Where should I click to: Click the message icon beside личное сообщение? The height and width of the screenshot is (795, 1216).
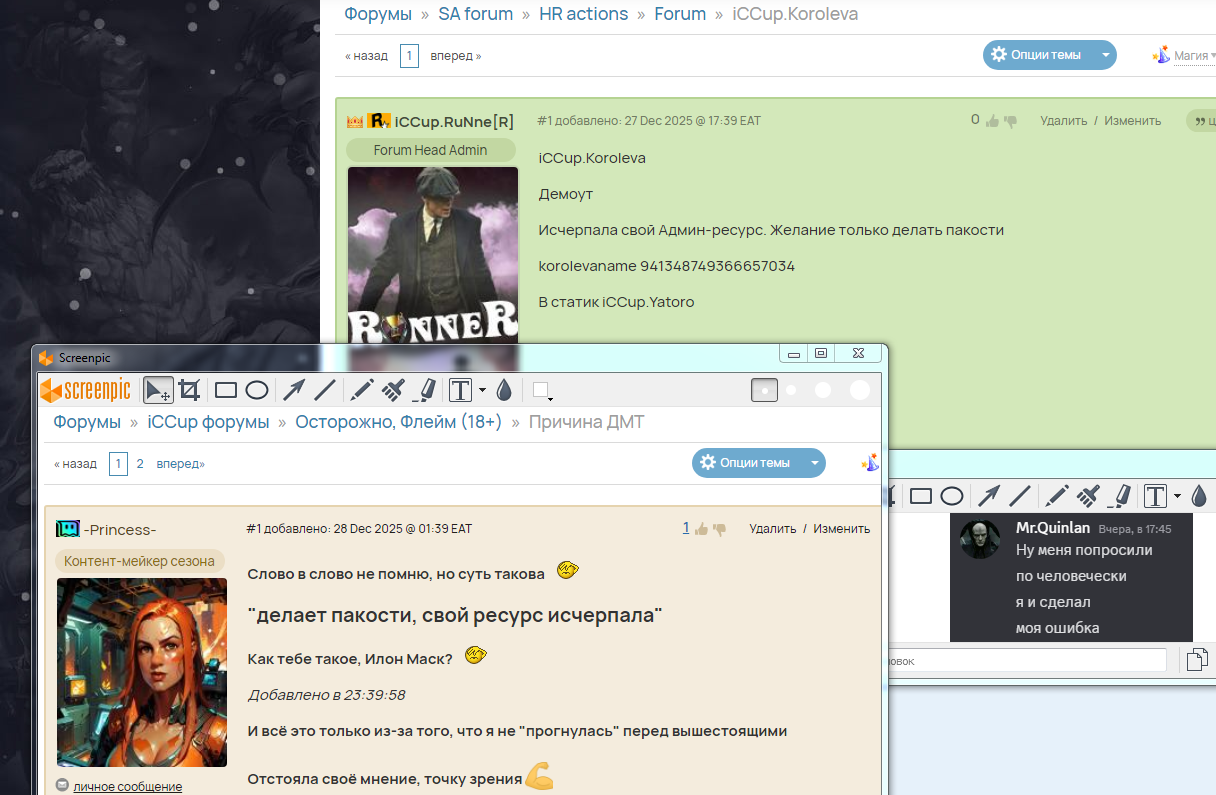point(62,786)
